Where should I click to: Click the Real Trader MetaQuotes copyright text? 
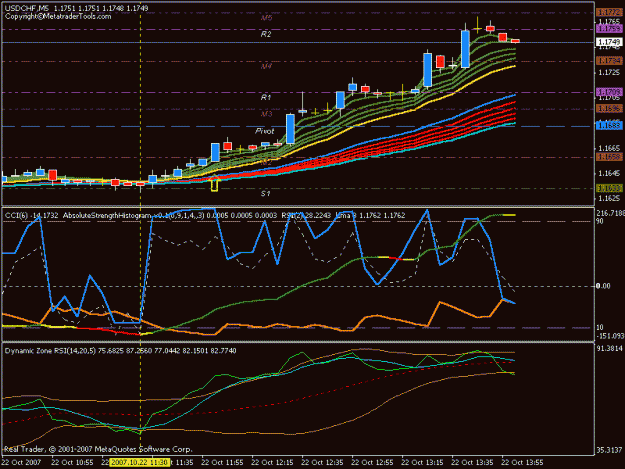(x=98, y=449)
